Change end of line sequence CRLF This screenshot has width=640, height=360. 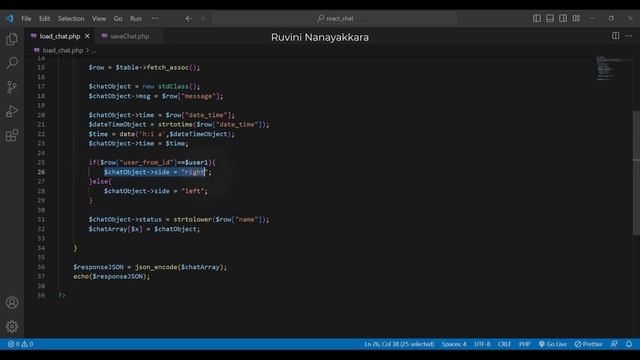(x=504, y=344)
